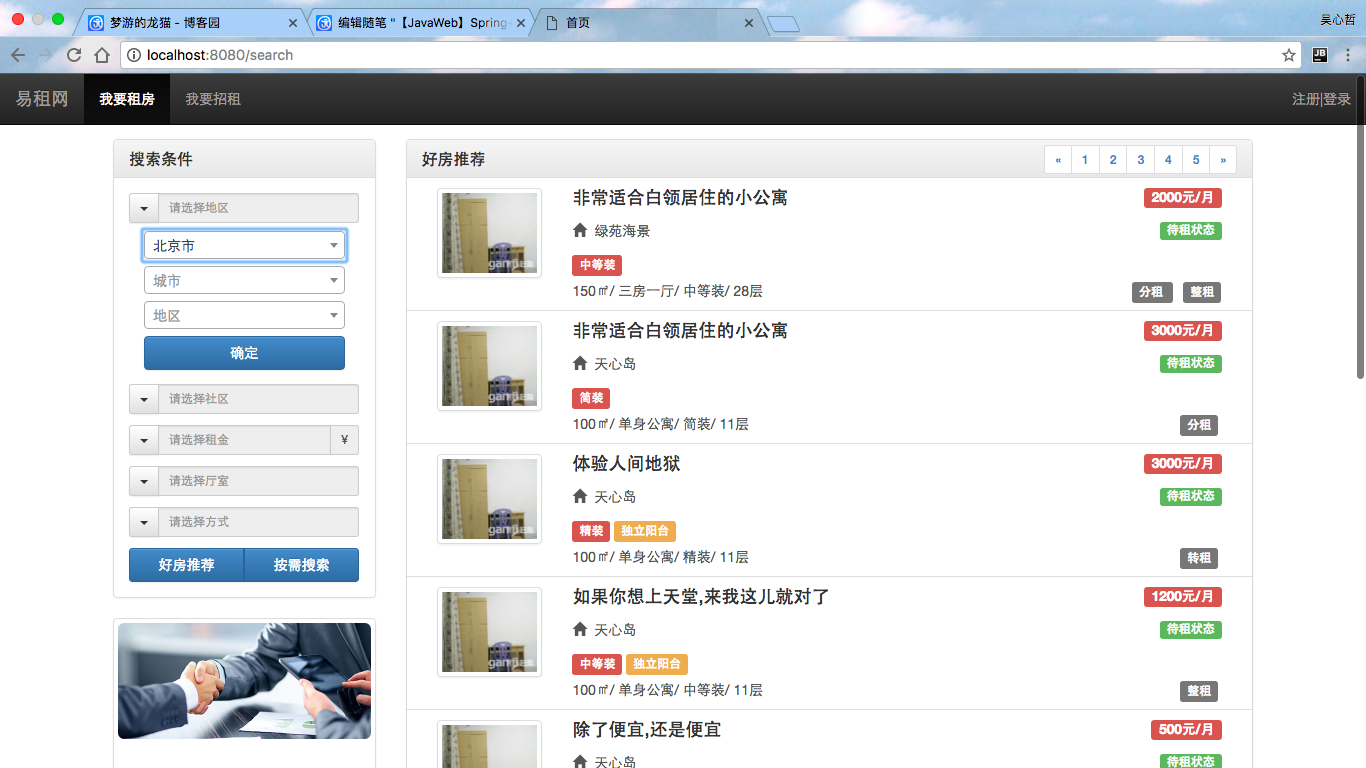Open listing title 体验人间地狱

[x=627, y=464]
